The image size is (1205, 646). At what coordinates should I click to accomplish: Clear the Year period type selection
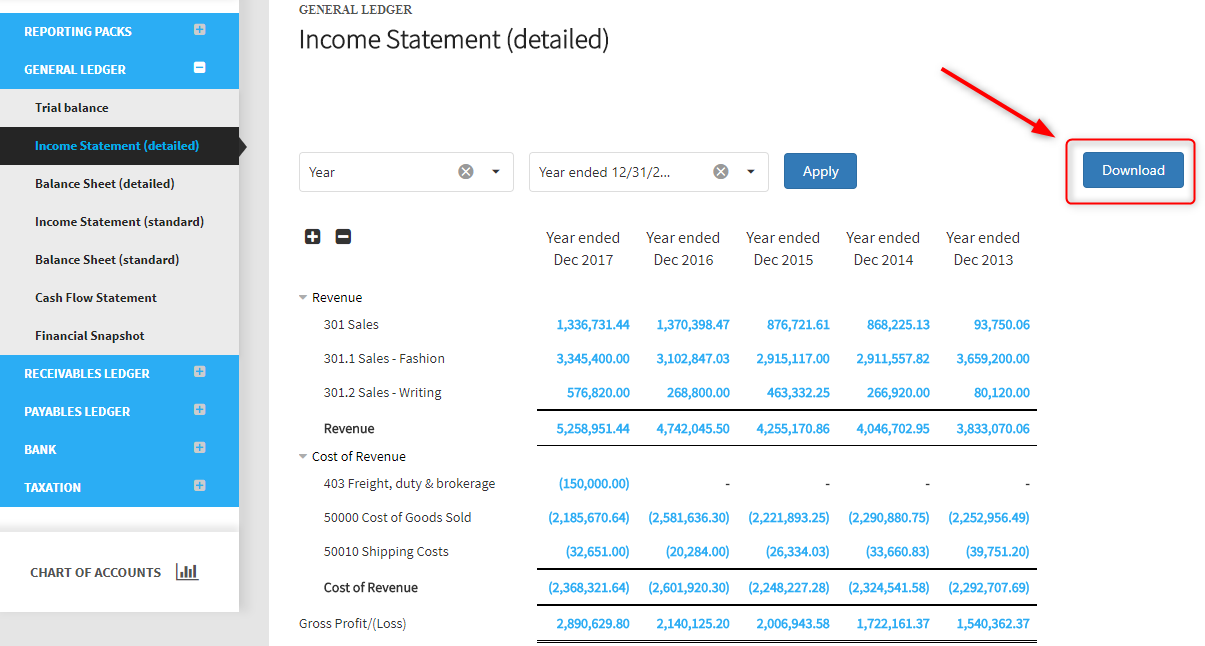point(466,172)
